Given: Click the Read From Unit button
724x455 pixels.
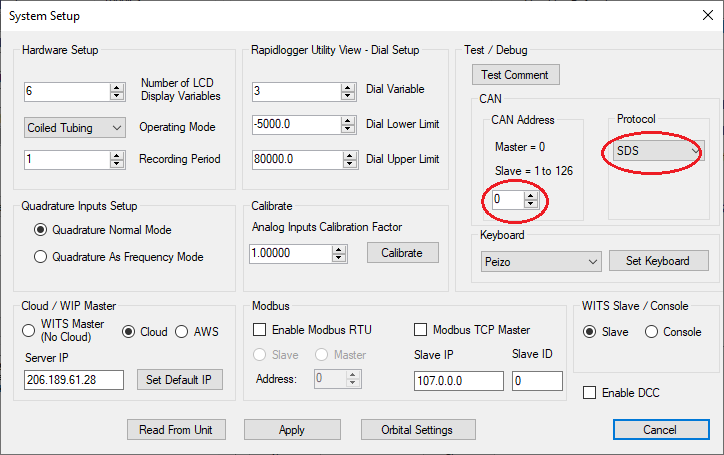Looking at the screenshot, I should coord(176,430).
